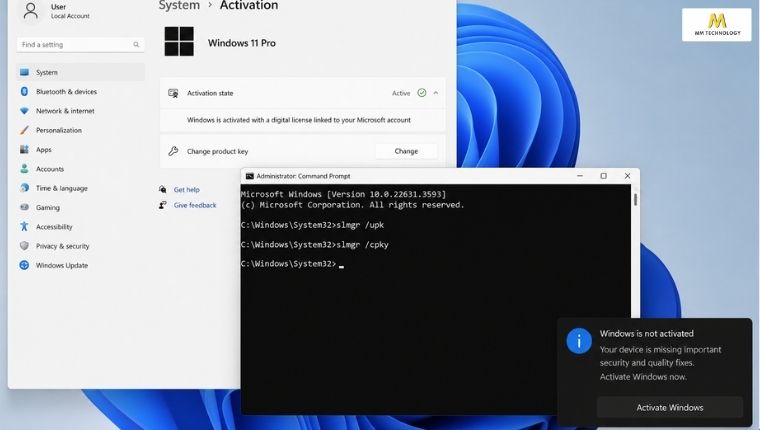Screen dimensions: 760x430
Task: Click the Activate Windows button
Action: pyautogui.click(x=669, y=408)
